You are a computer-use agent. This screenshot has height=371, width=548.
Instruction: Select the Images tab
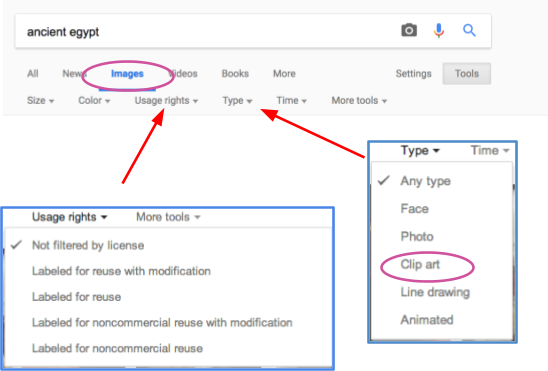point(127,74)
